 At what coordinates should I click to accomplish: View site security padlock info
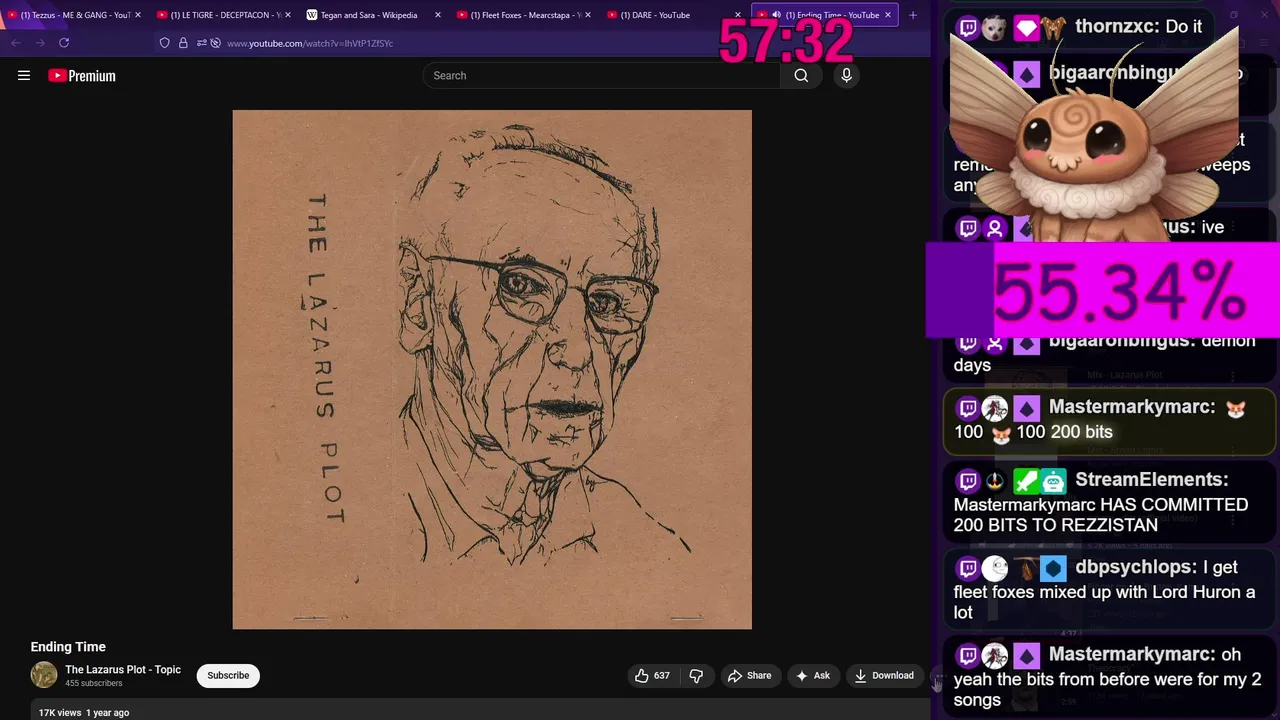point(183,43)
